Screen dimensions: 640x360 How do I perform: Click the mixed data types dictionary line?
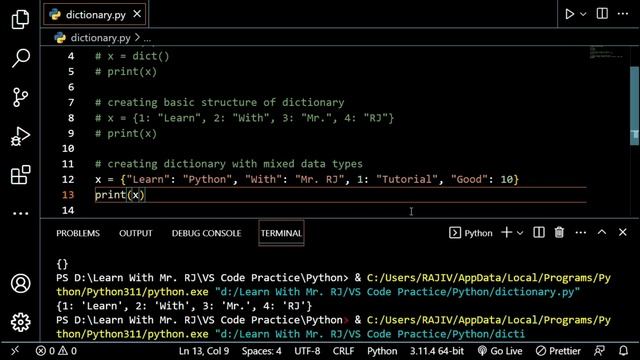point(307,180)
